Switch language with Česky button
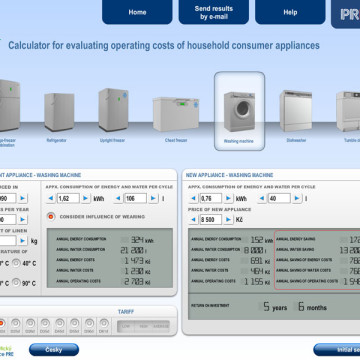 tap(54, 350)
